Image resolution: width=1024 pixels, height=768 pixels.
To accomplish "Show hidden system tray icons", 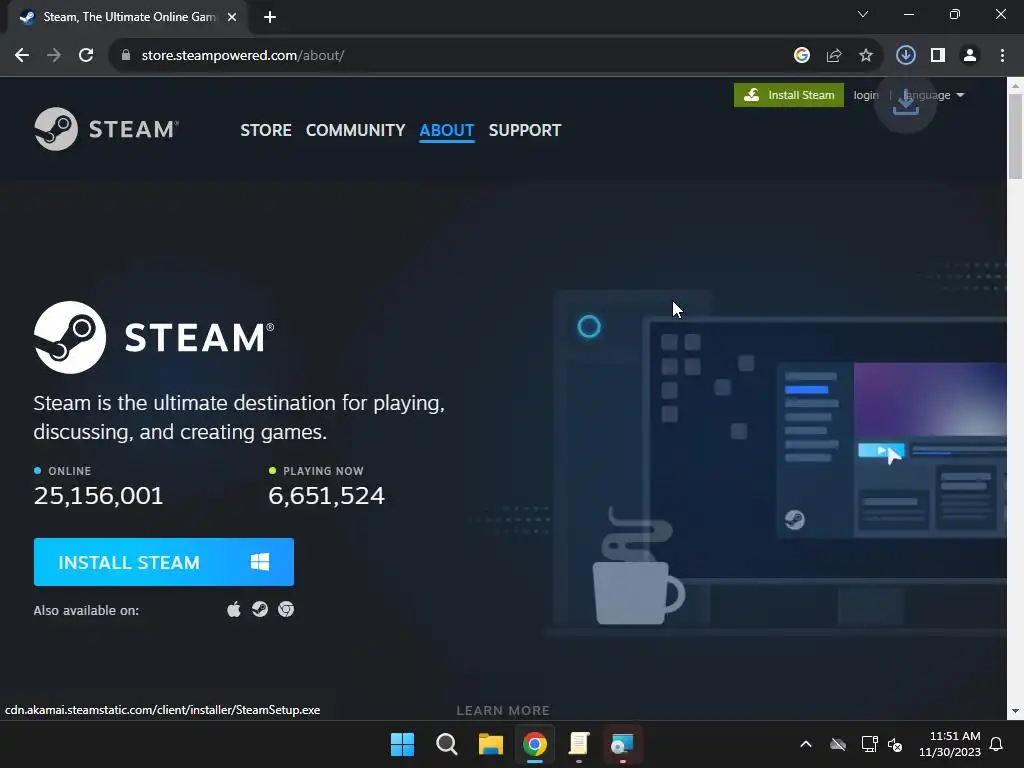I will coord(806,744).
